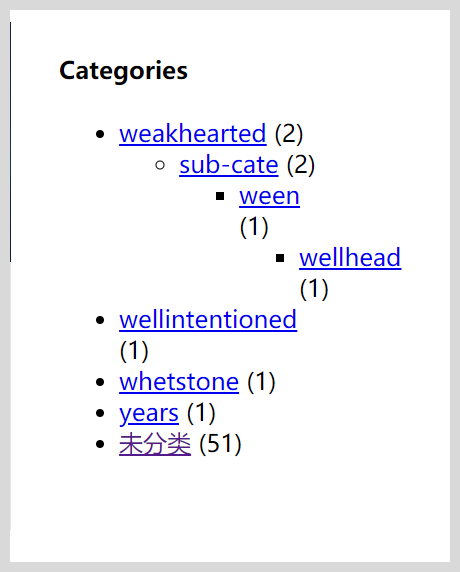Open the years category link
This screenshot has height=572, width=460.
point(149,414)
